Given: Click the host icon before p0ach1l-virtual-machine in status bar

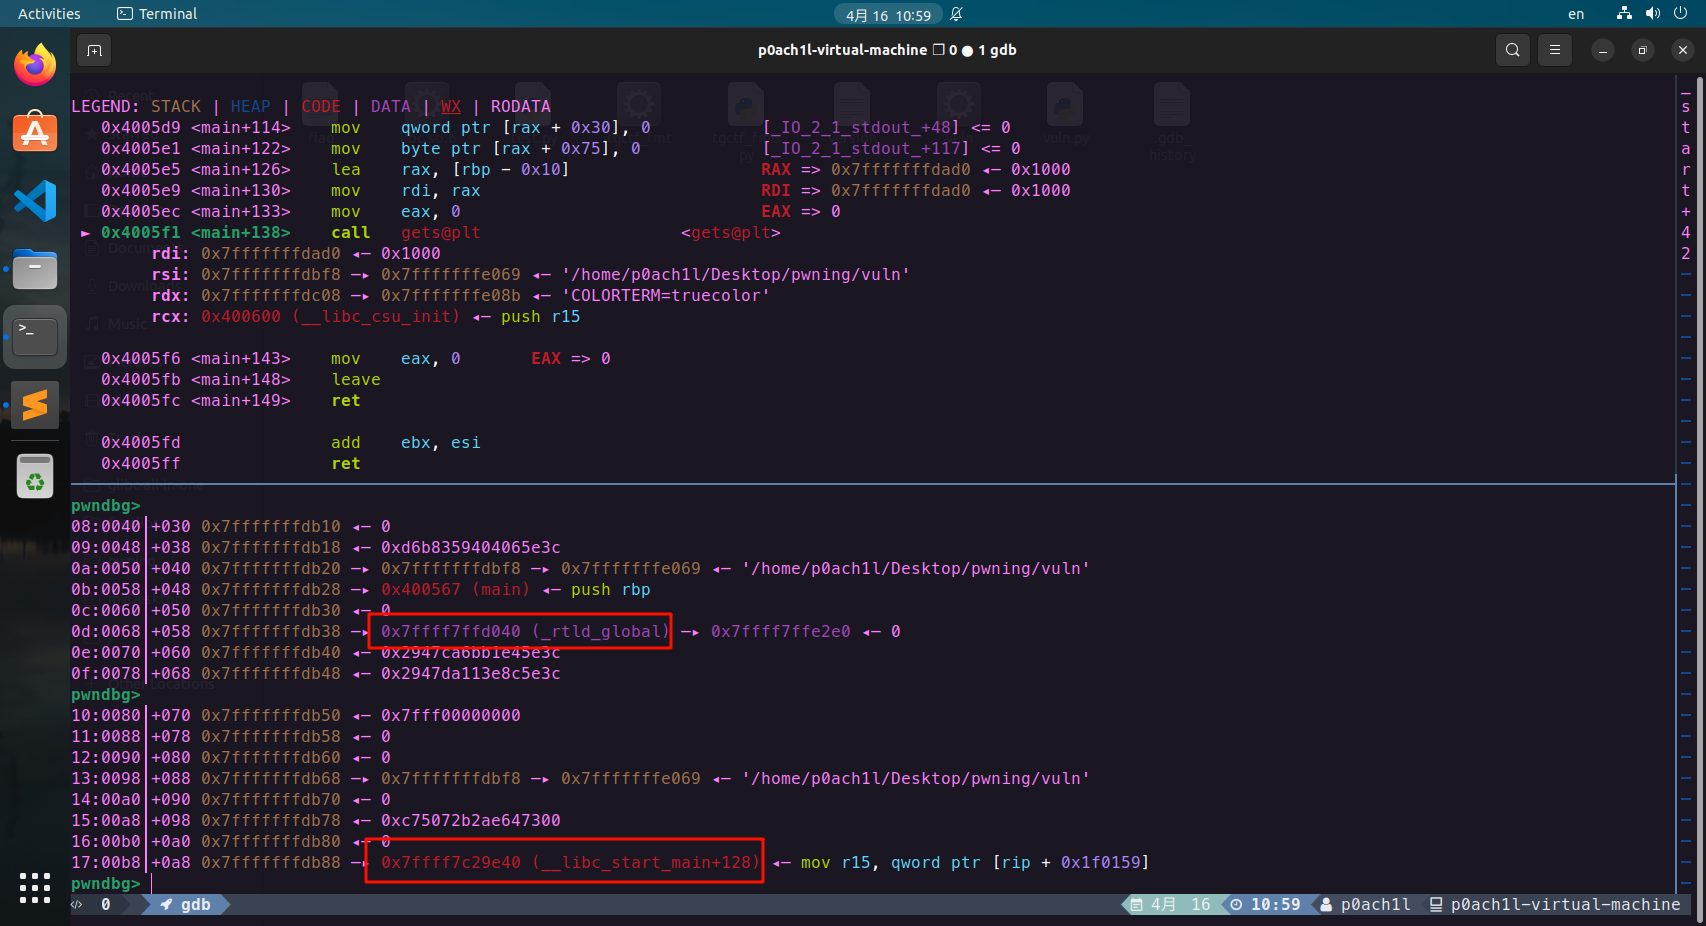Looking at the screenshot, I should click(1436, 904).
